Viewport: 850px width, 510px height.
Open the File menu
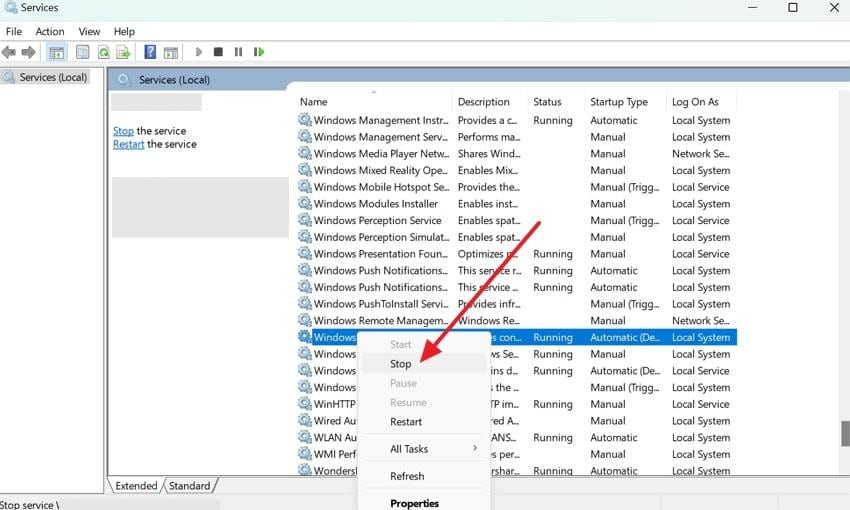coord(14,31)
